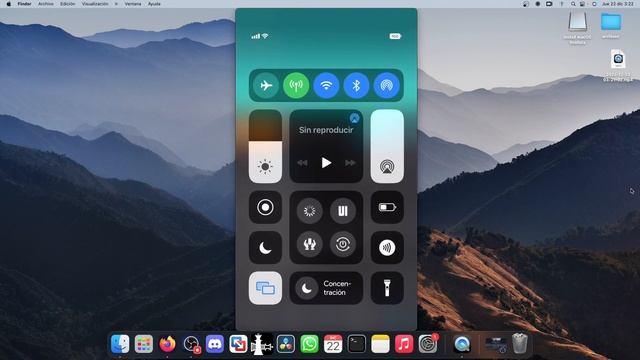Screen dimensions: 640x360
Task: Open VMware Fusion from the Dock
Action: (238, 344)
